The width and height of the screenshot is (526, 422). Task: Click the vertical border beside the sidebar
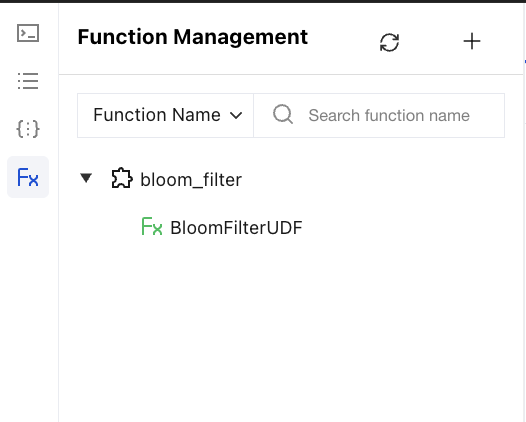[59, 213]
